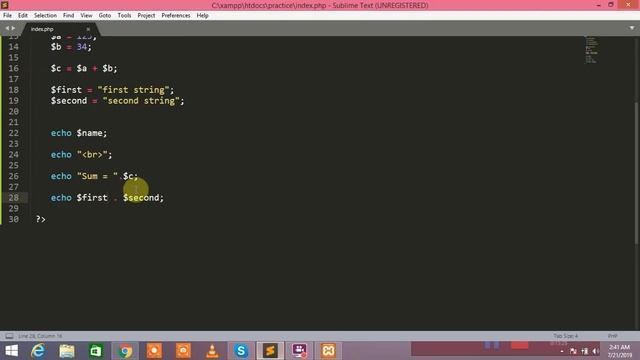Open the Windows Store taskbar icon
The height and width of the screenshot is (360, 640).
tap(96, 351)
